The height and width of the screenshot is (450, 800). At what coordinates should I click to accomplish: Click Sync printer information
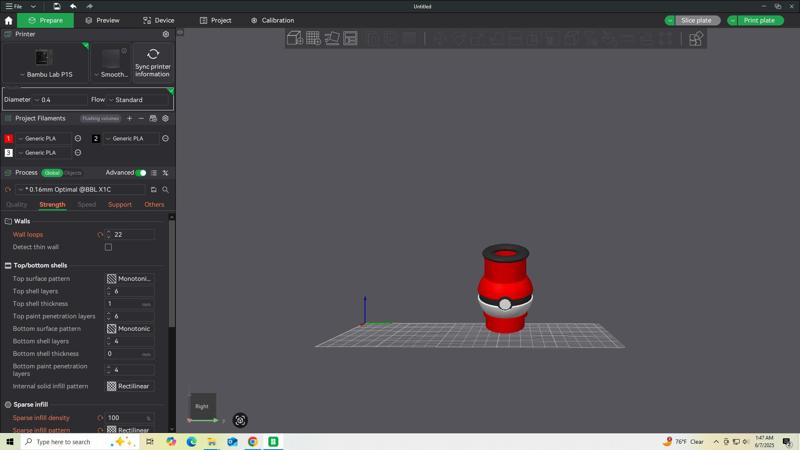[153, 62]
